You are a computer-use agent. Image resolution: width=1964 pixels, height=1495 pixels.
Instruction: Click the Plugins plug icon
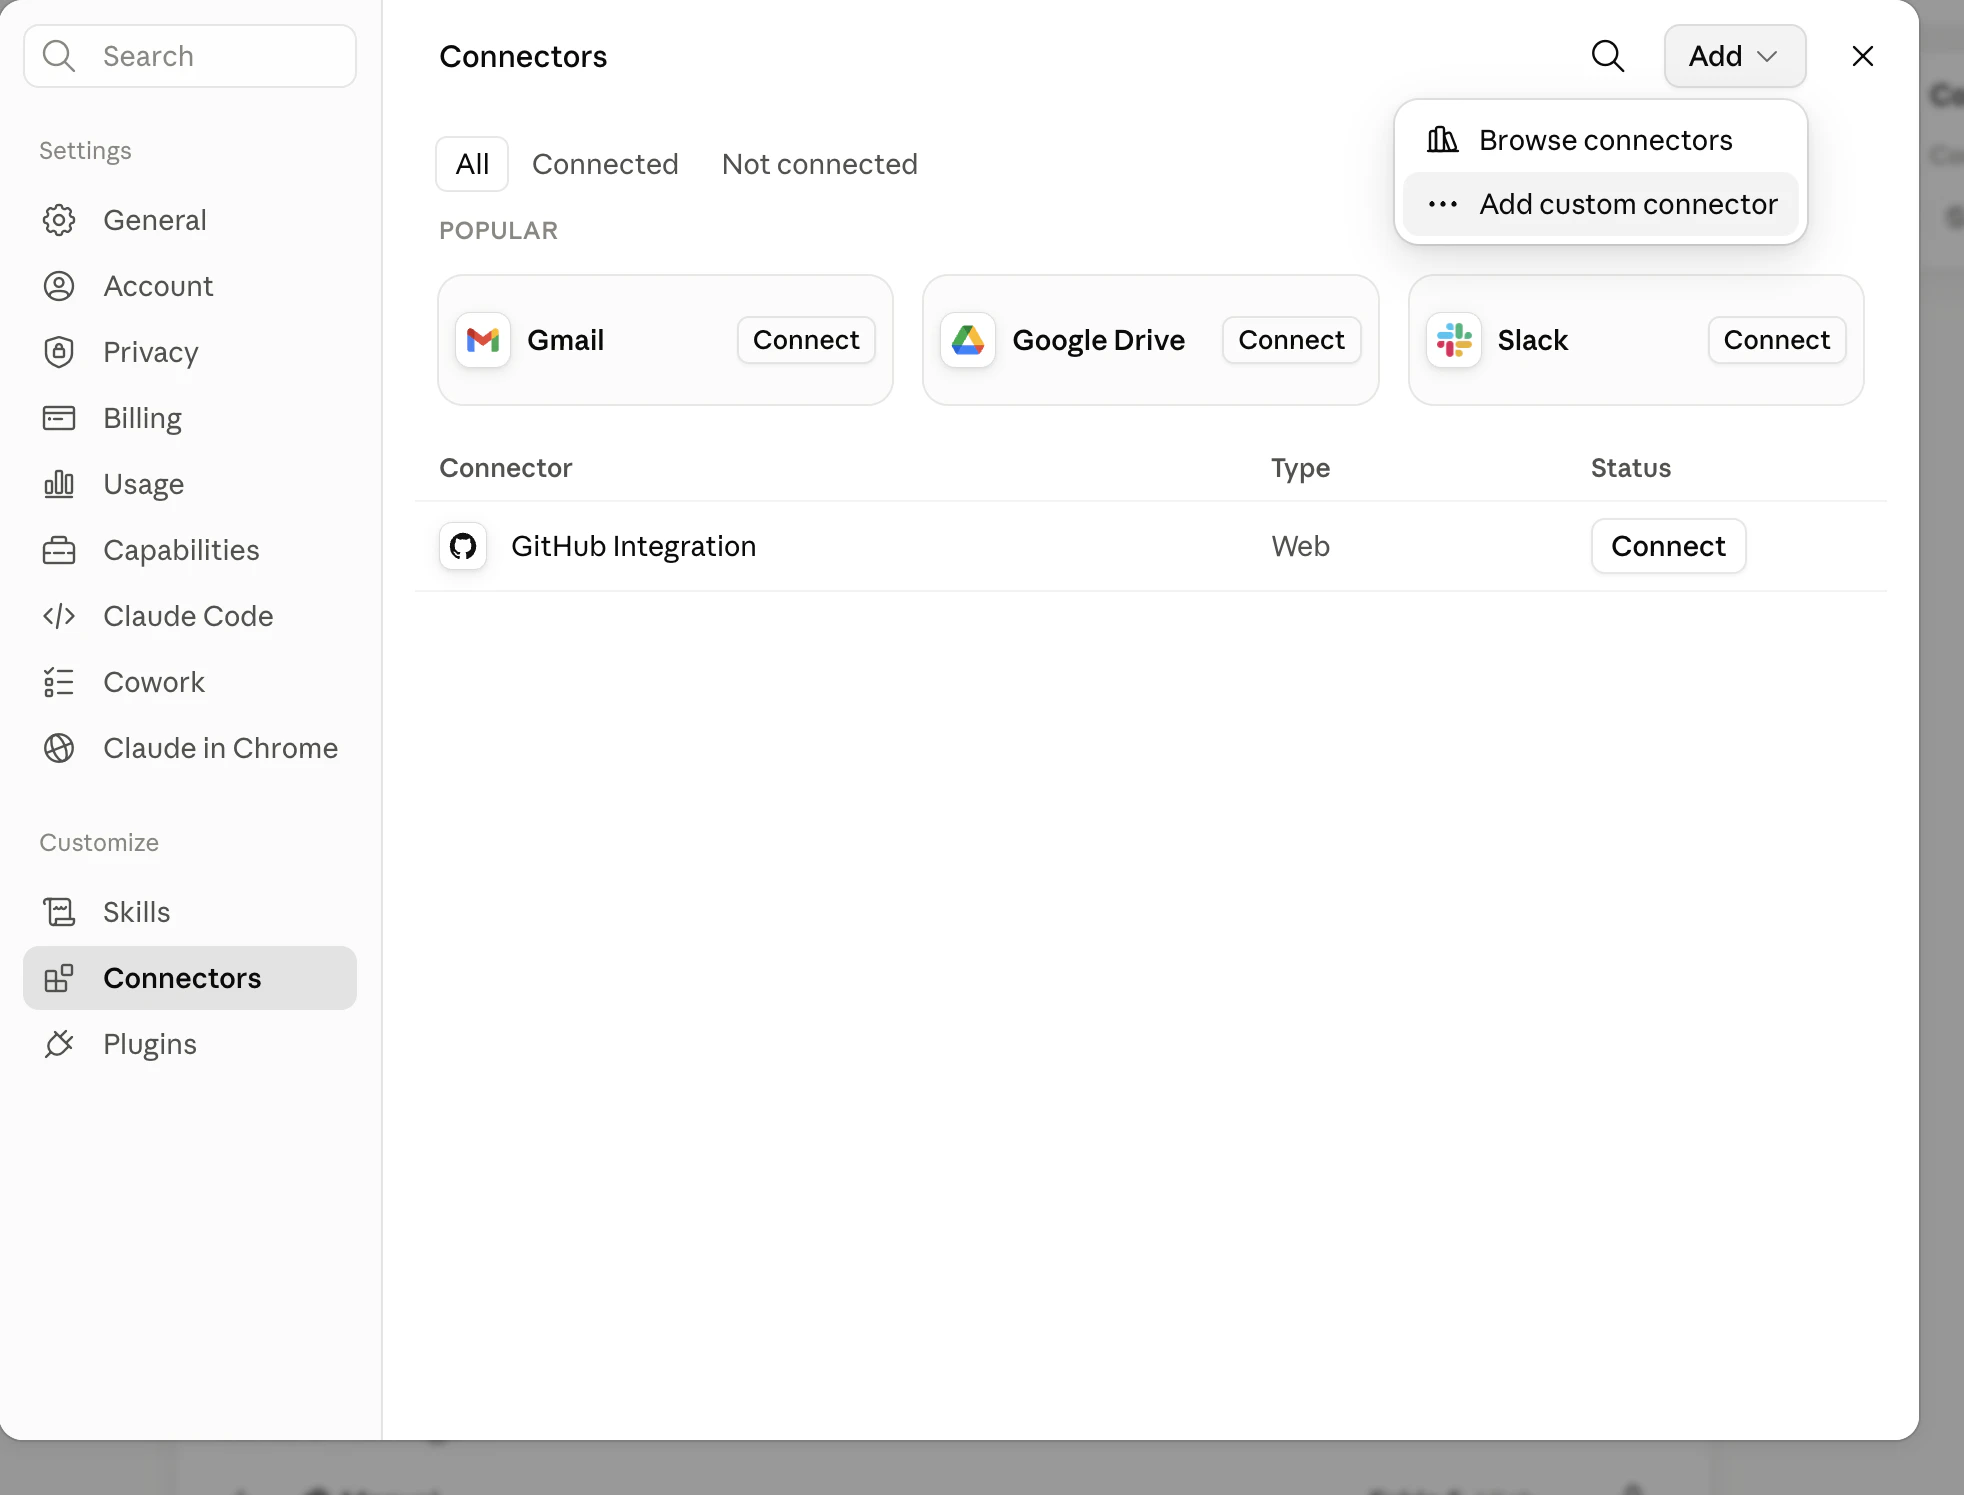[x=59, y=1044]
